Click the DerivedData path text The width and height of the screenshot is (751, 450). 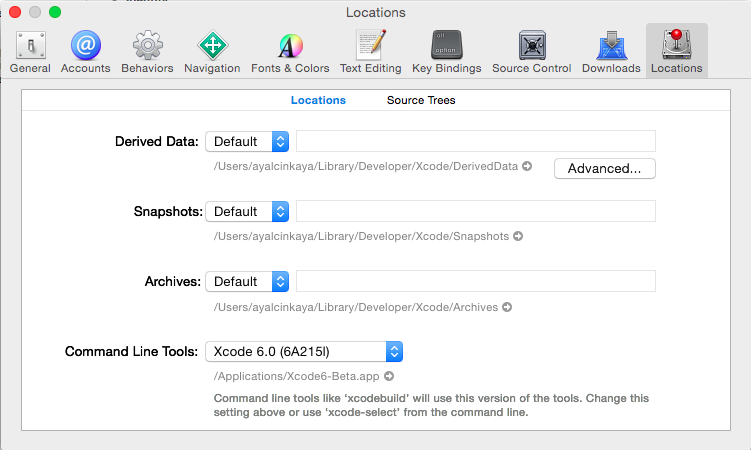click(366, 166)
